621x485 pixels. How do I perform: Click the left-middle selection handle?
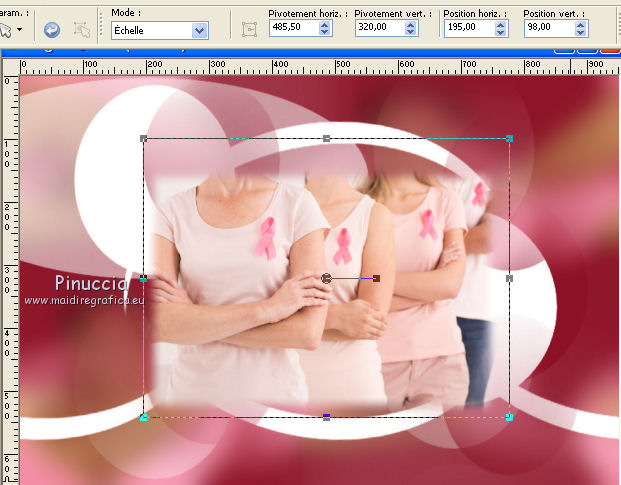[143, 279]
